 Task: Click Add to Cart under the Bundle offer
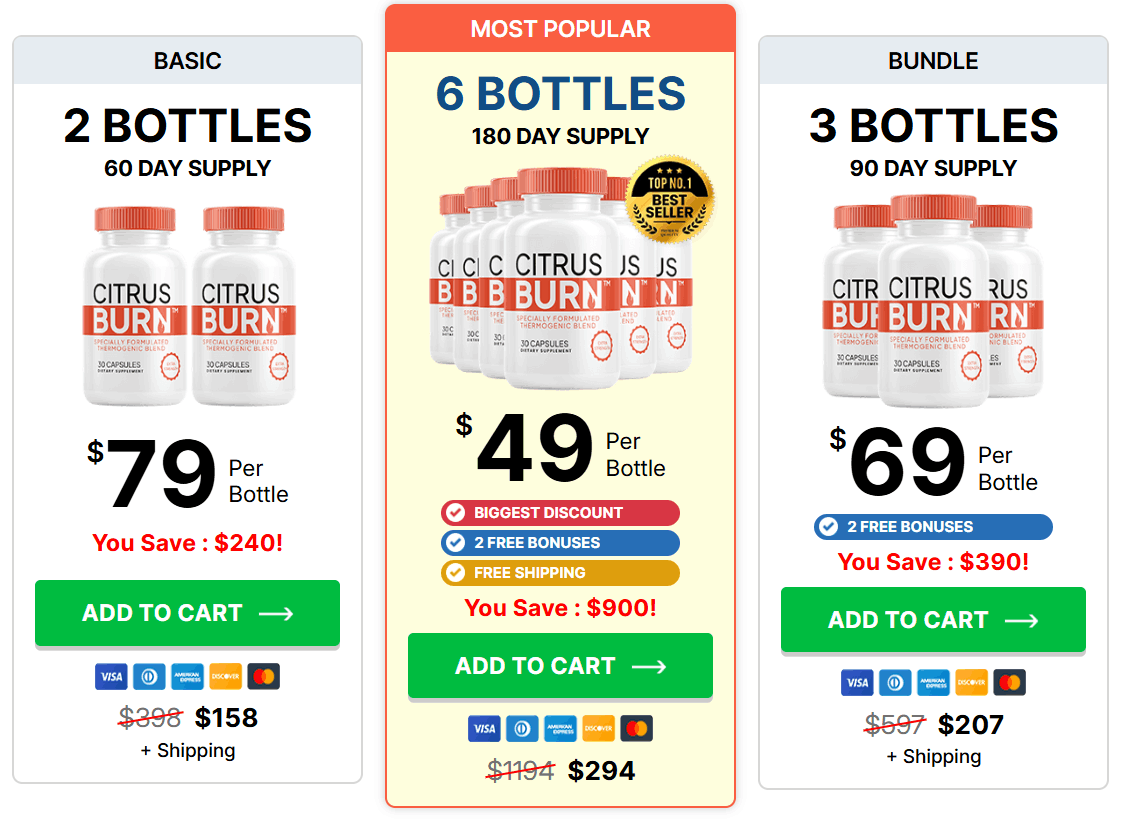(932, 620)
